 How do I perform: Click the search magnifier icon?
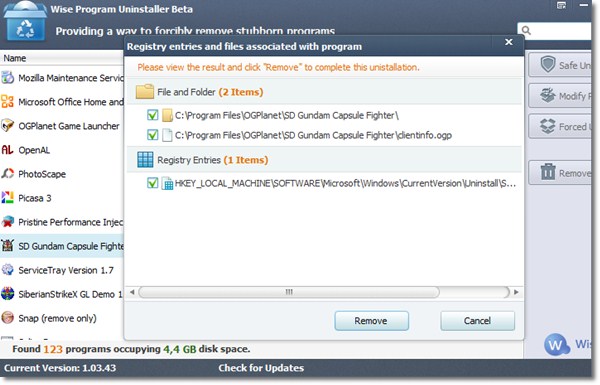point(527,30)
